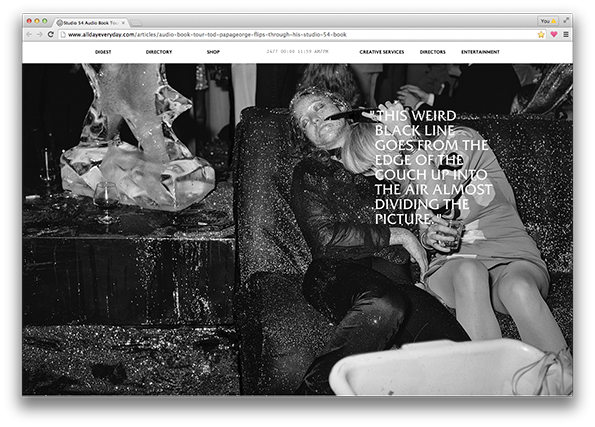Click the red close window button
The image size is (595, 427).
[29, 21]
